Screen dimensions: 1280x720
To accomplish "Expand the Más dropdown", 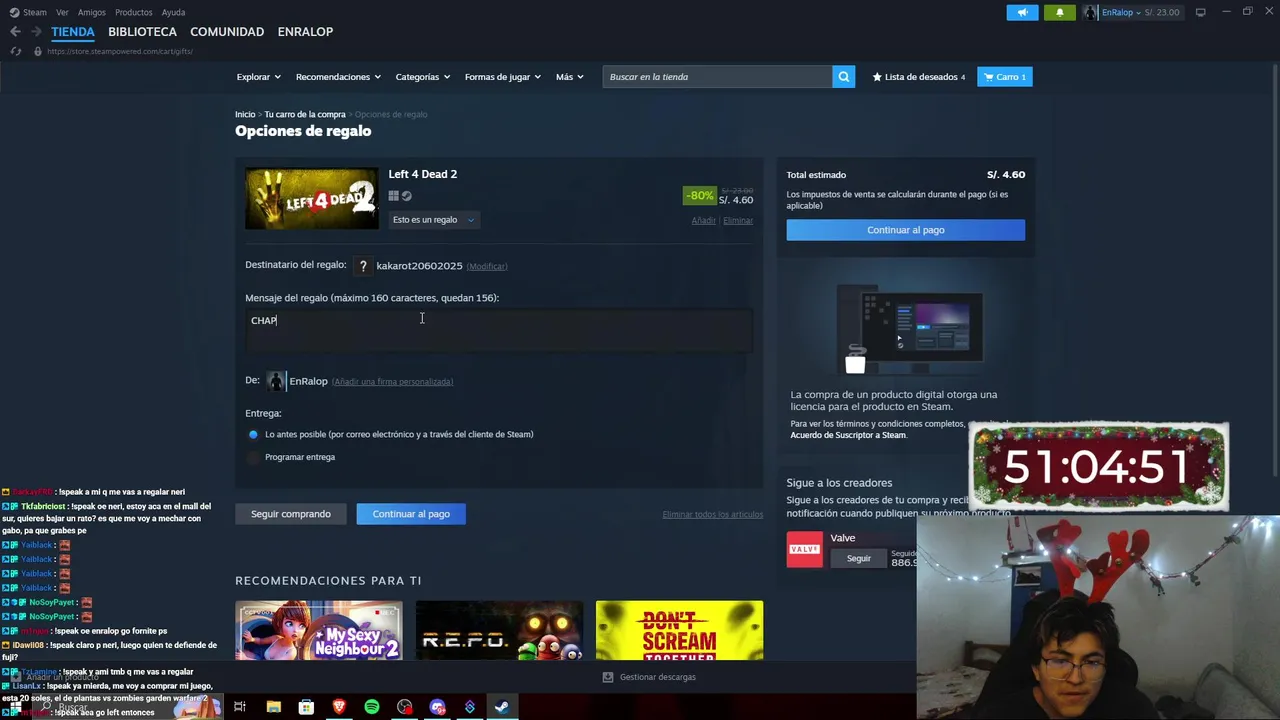I will 569,77.
